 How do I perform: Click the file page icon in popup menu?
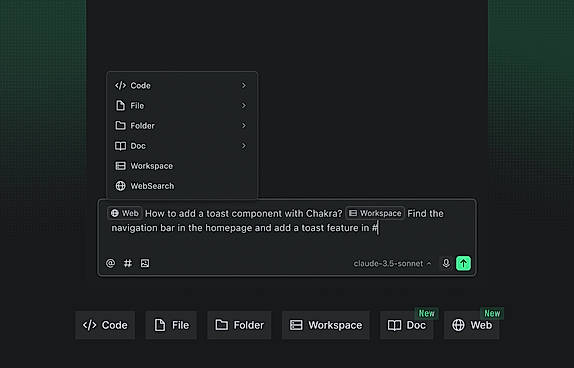click(120, 105)
